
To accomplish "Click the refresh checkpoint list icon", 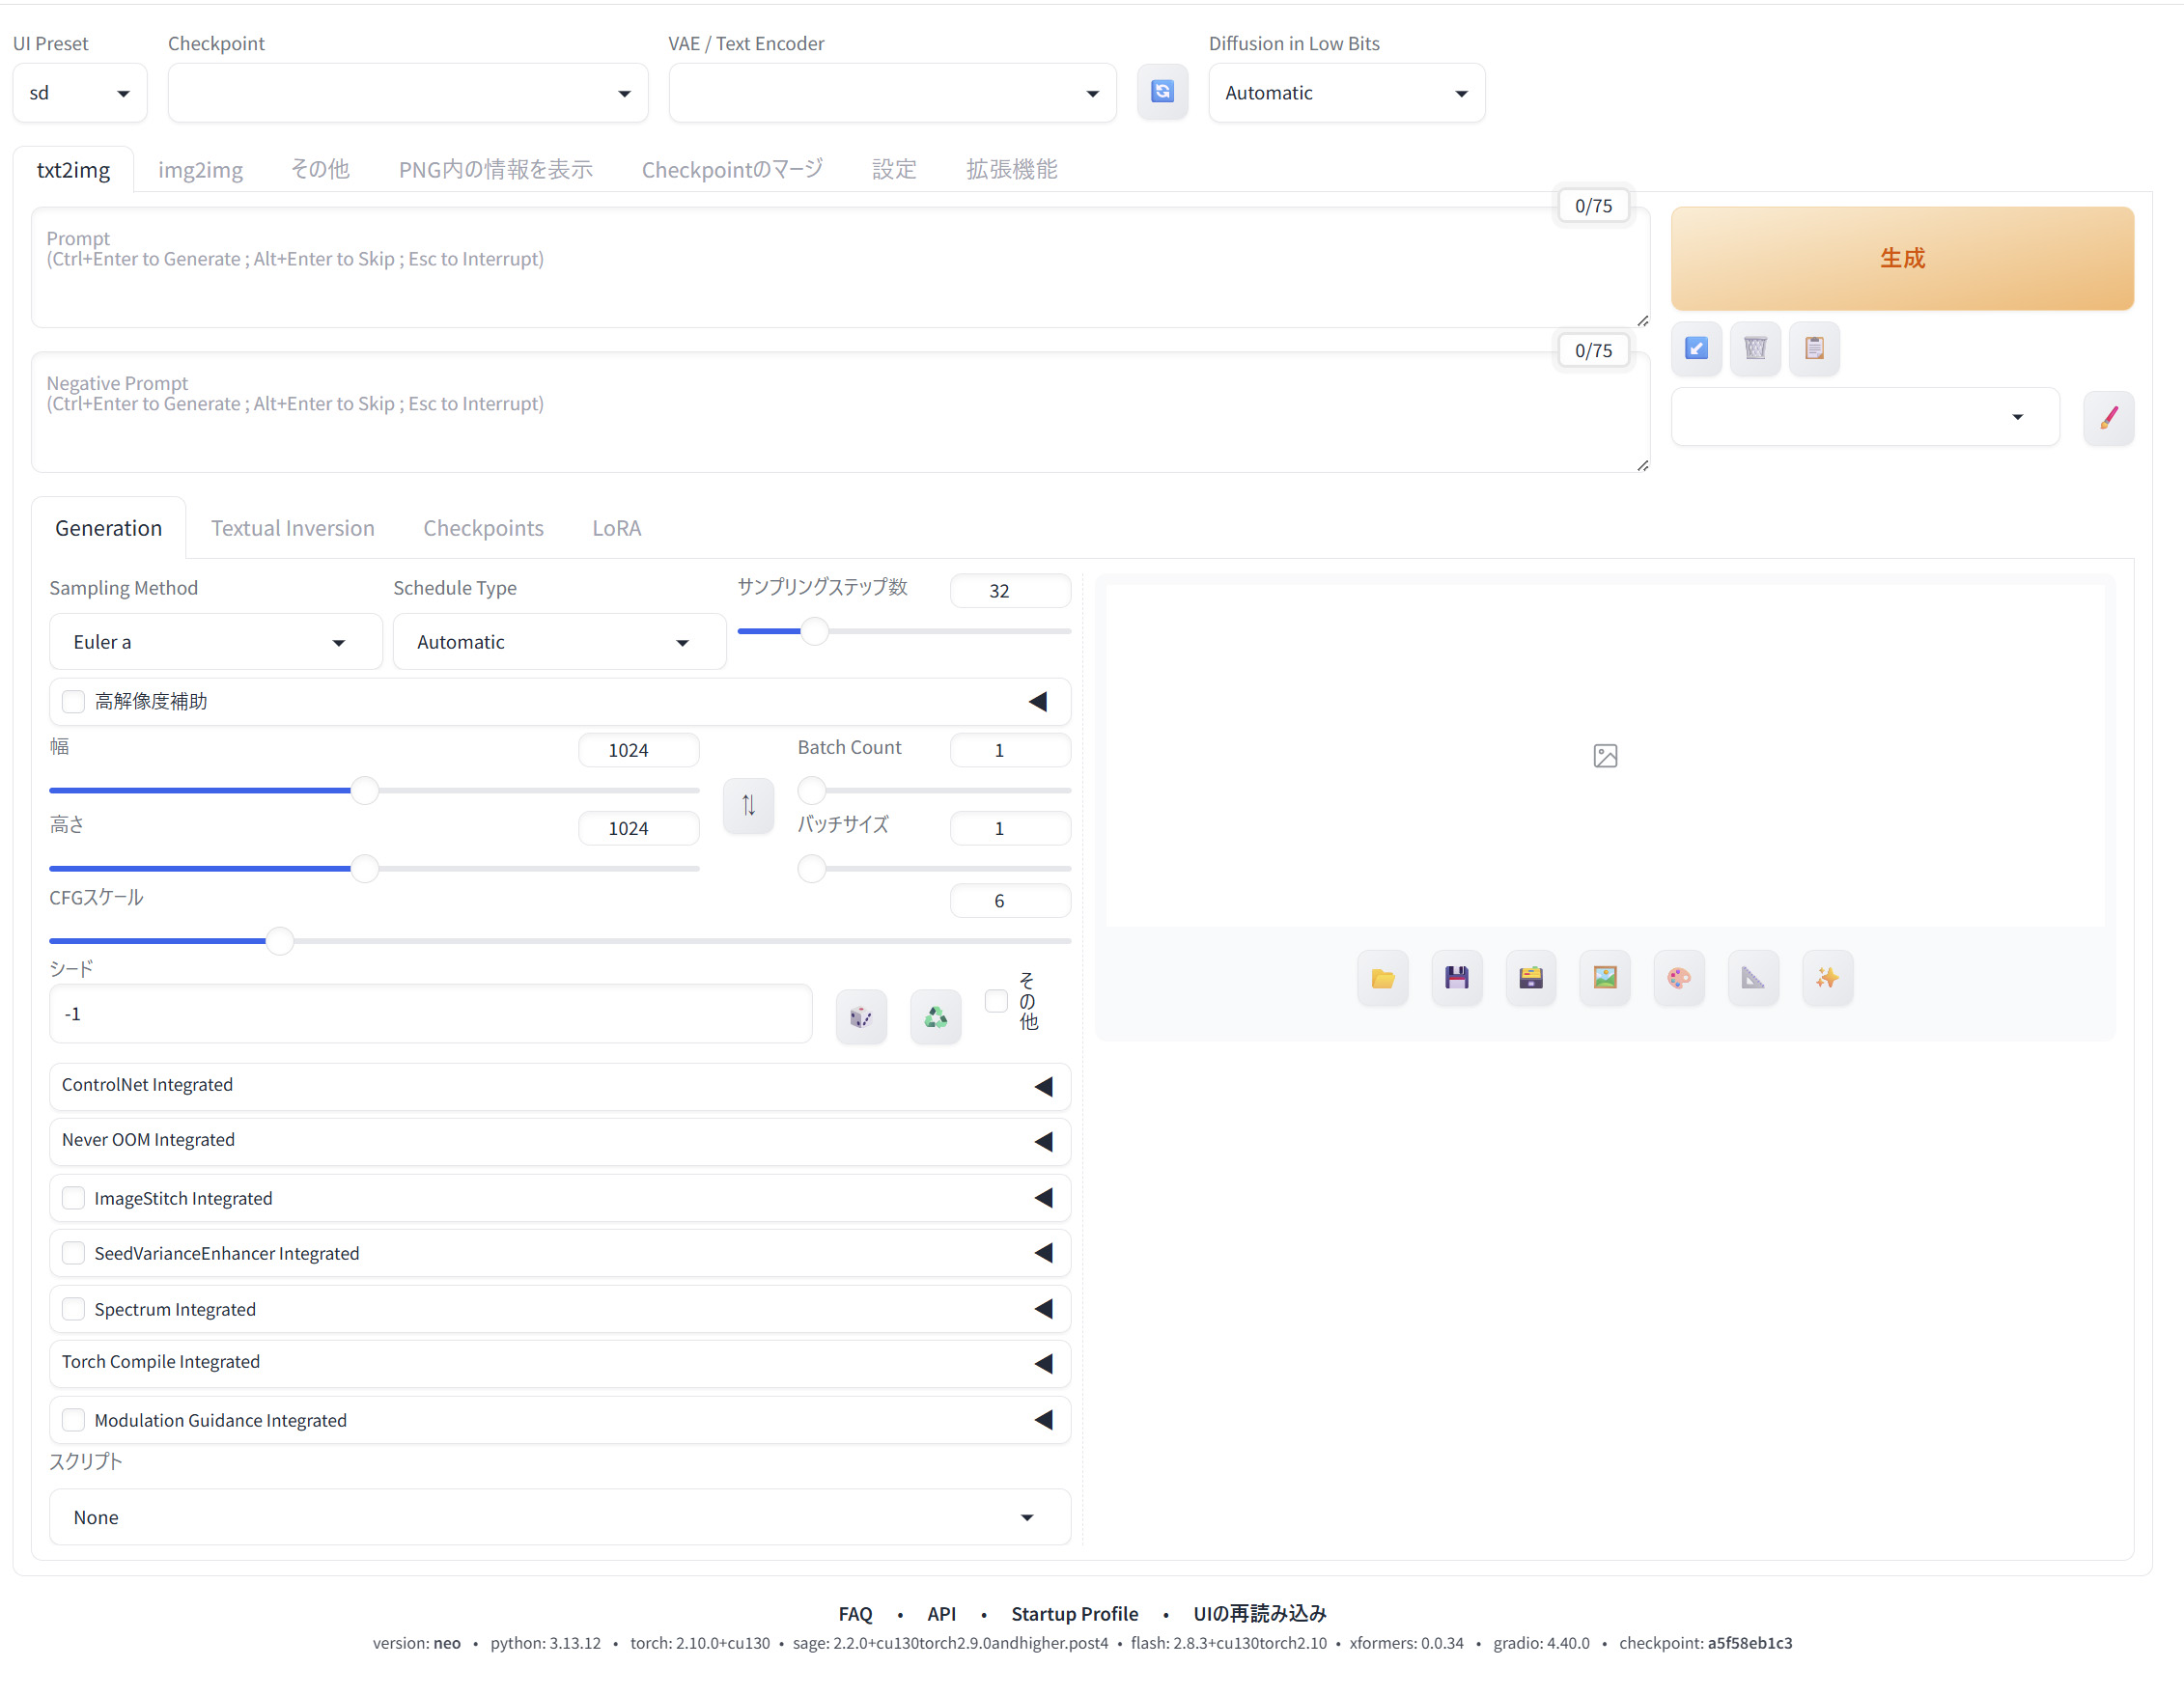I will (x=1162, y=92).
